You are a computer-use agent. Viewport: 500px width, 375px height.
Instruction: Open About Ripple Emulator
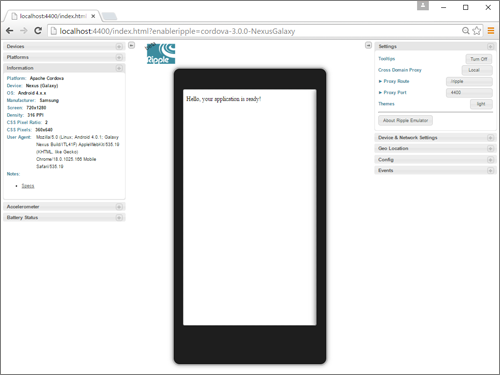click(405, 120)
